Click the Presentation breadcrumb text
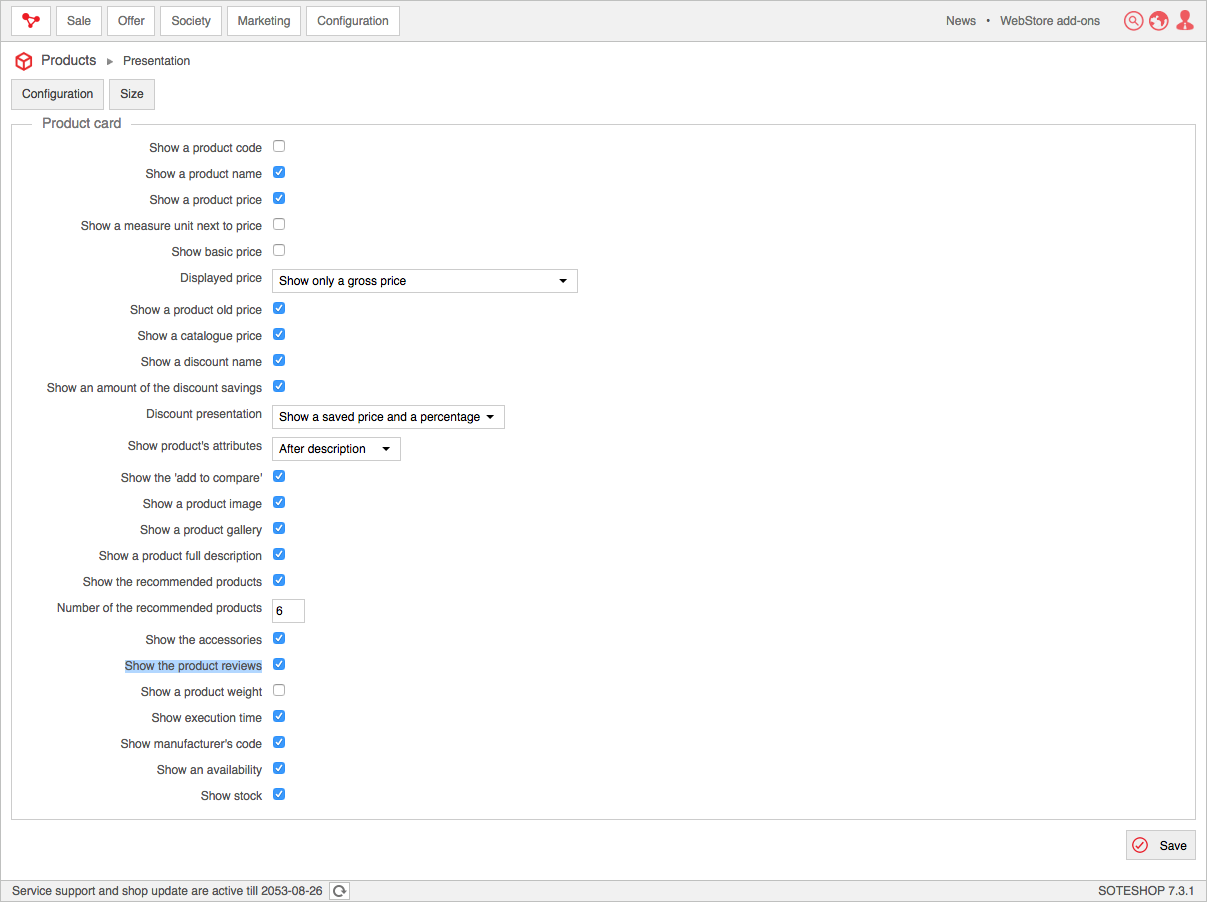The height and width of the screenshot is (902, 1207). 156,61
